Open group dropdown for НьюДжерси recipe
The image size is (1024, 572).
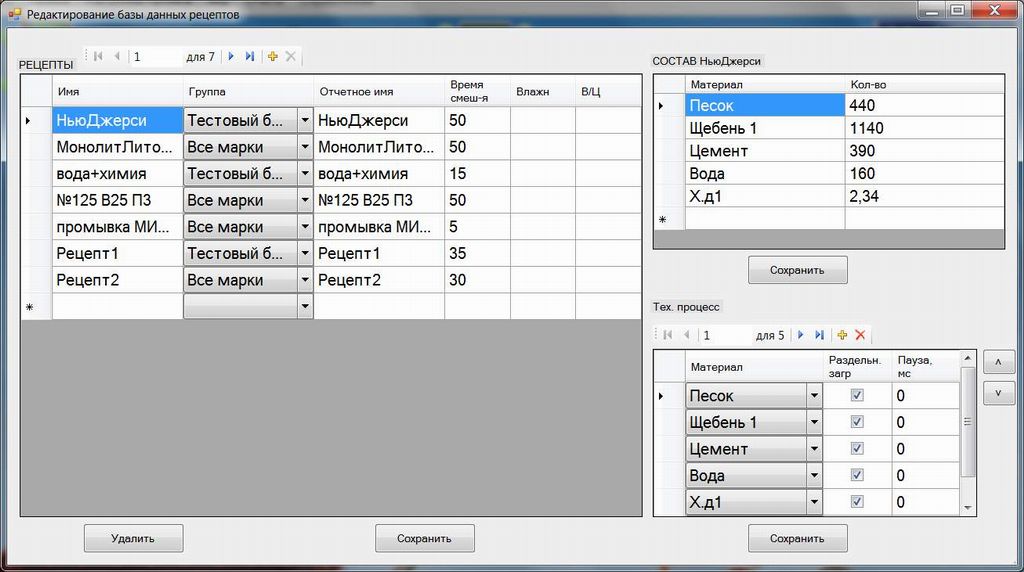[x=305, y=120]
